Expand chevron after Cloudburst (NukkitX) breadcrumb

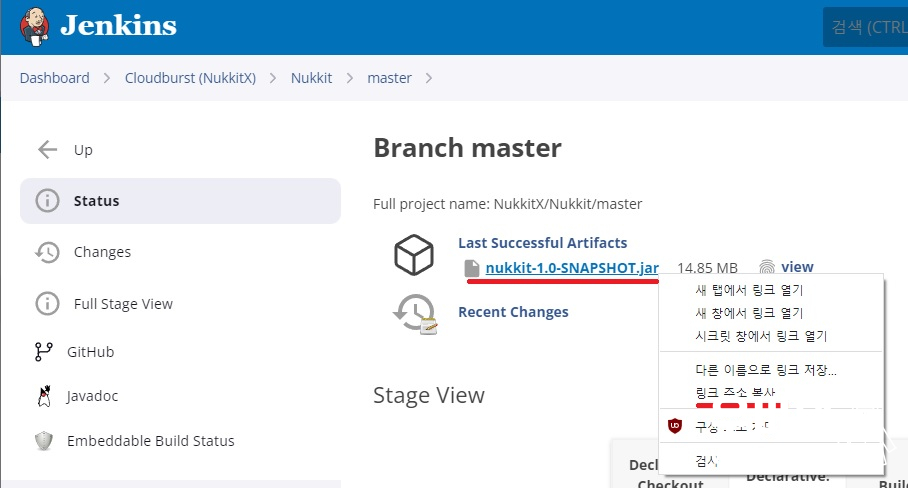tap(273, 78)
